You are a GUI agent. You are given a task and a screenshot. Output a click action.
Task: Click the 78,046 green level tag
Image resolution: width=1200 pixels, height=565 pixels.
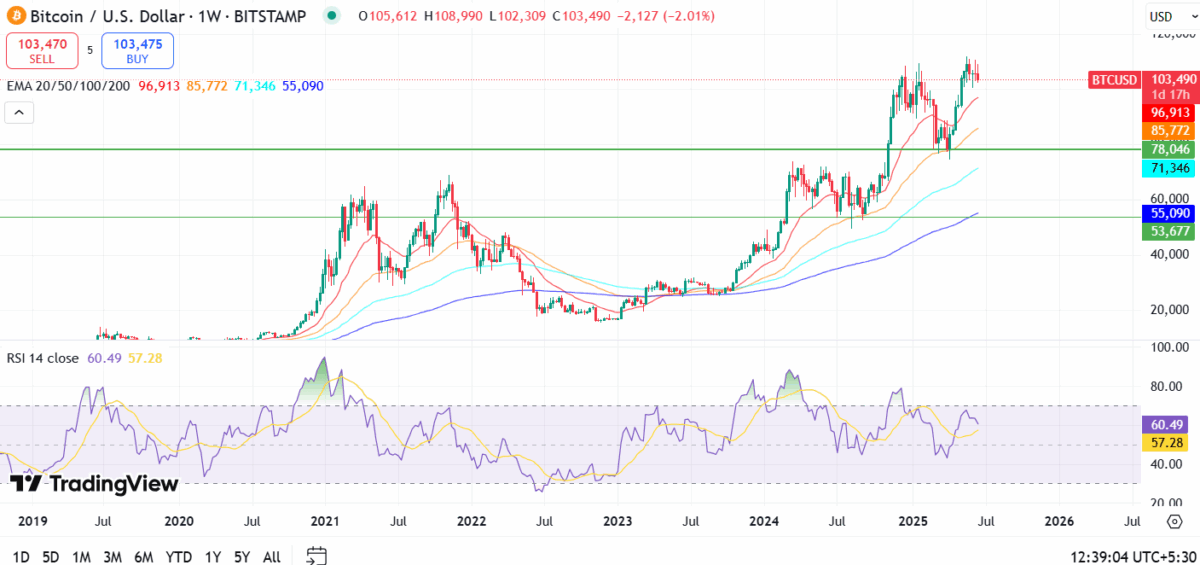point(1169,149)
